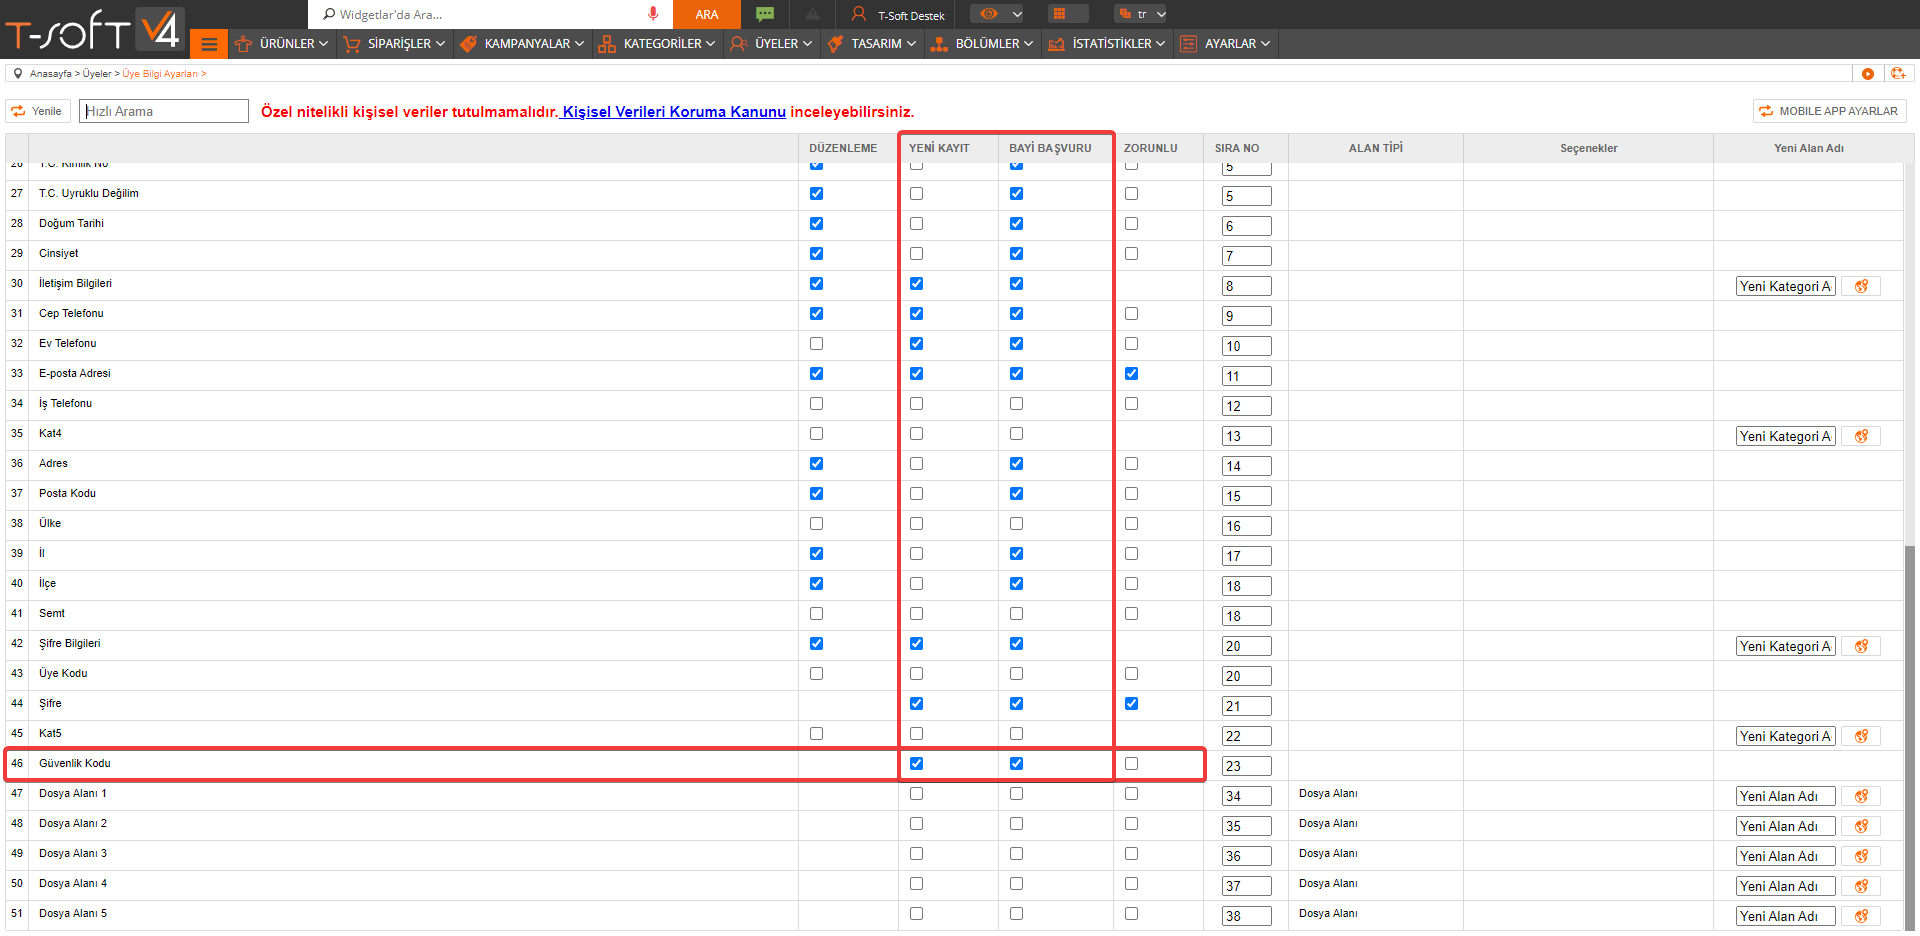Click the orange icon in Dosya Alanı 2 row

coord(1861,826)
